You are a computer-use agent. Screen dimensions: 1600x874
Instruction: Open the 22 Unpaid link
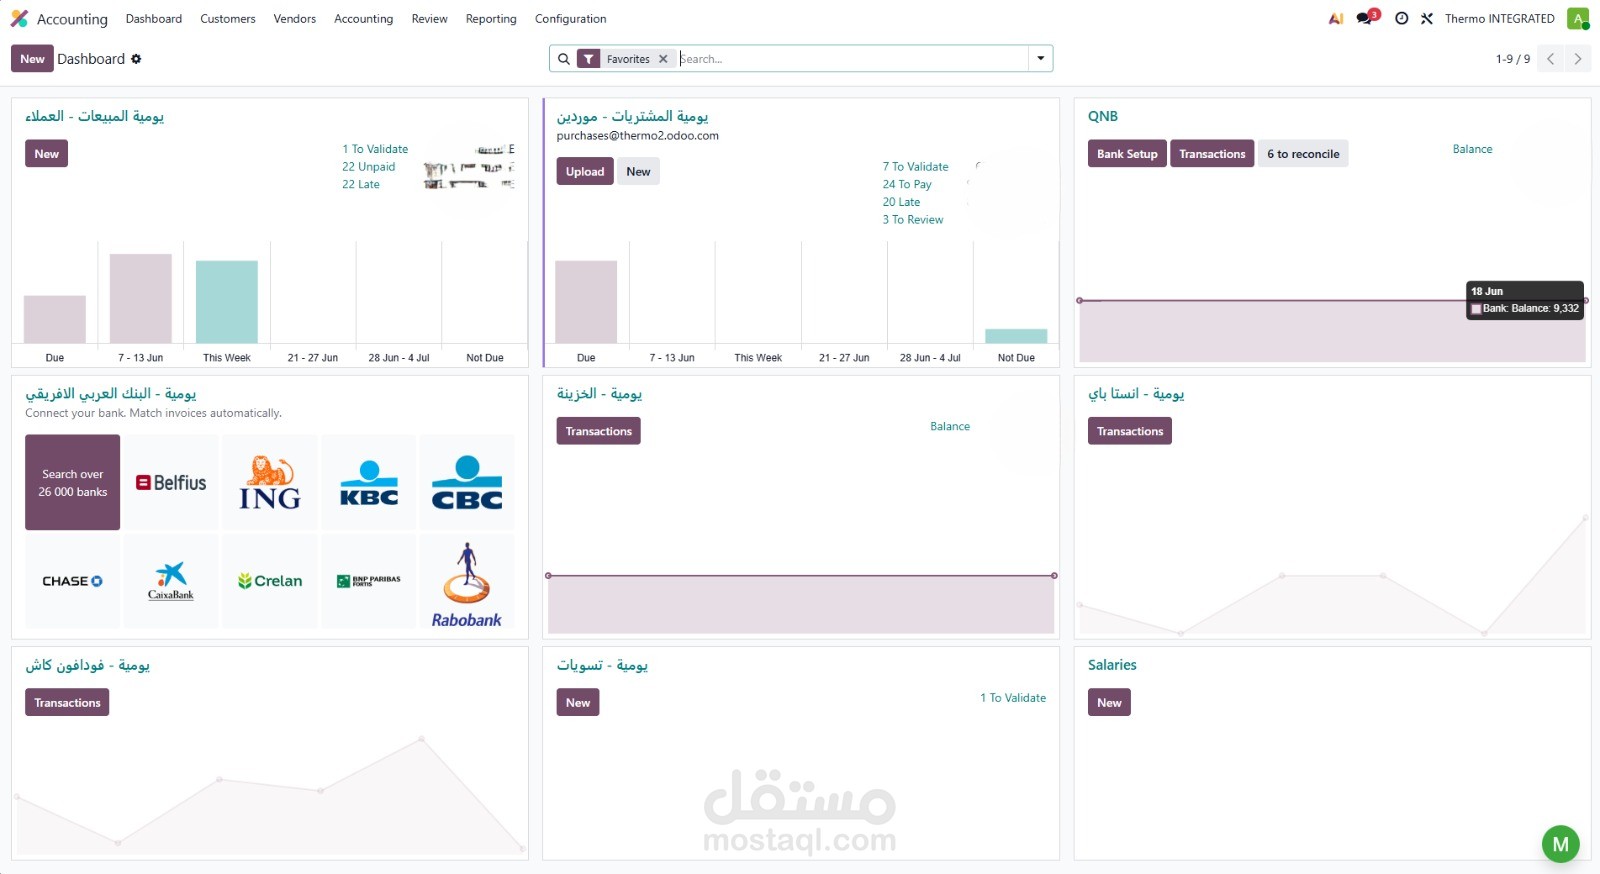369,167
